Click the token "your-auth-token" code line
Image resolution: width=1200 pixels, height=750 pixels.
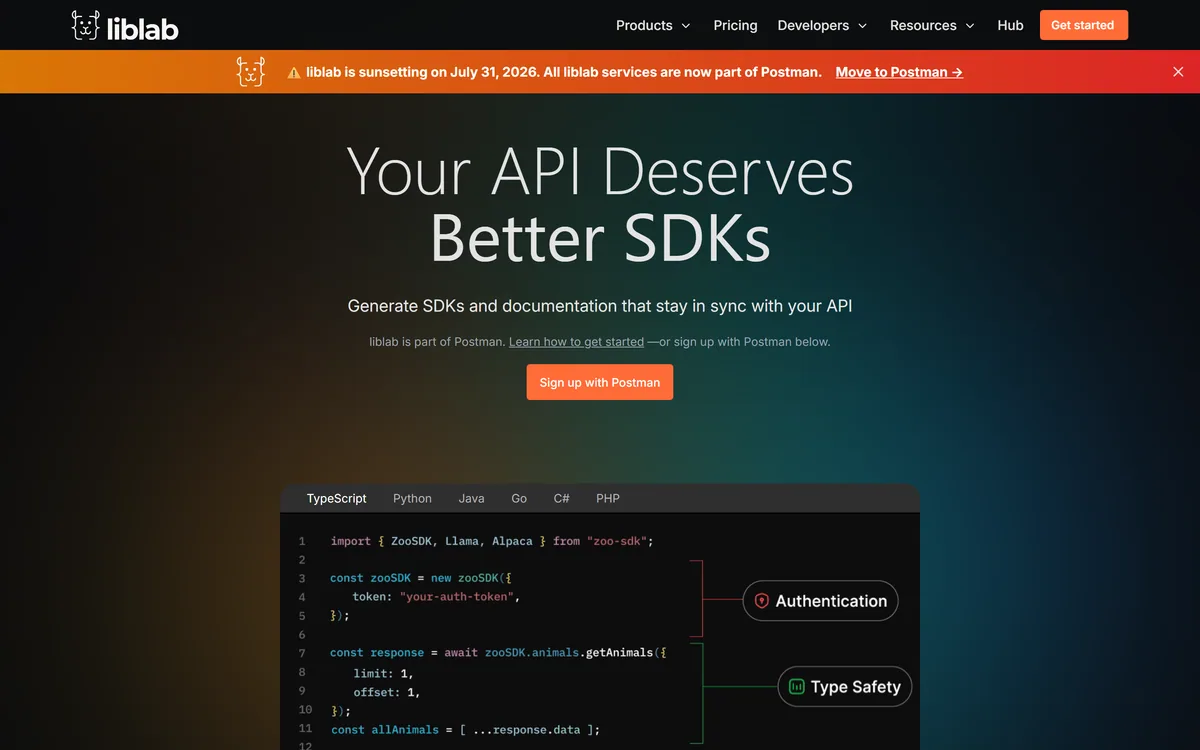[436, 597]
